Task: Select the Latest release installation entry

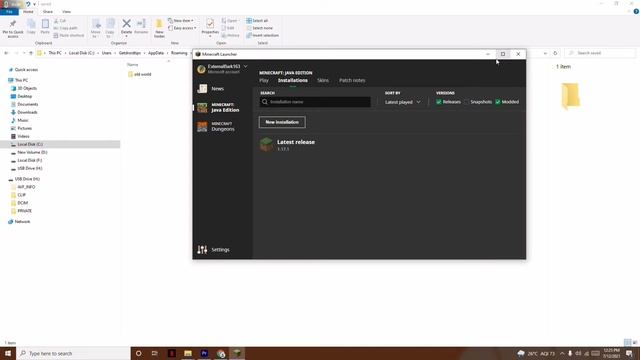Action: pos(390,144)
